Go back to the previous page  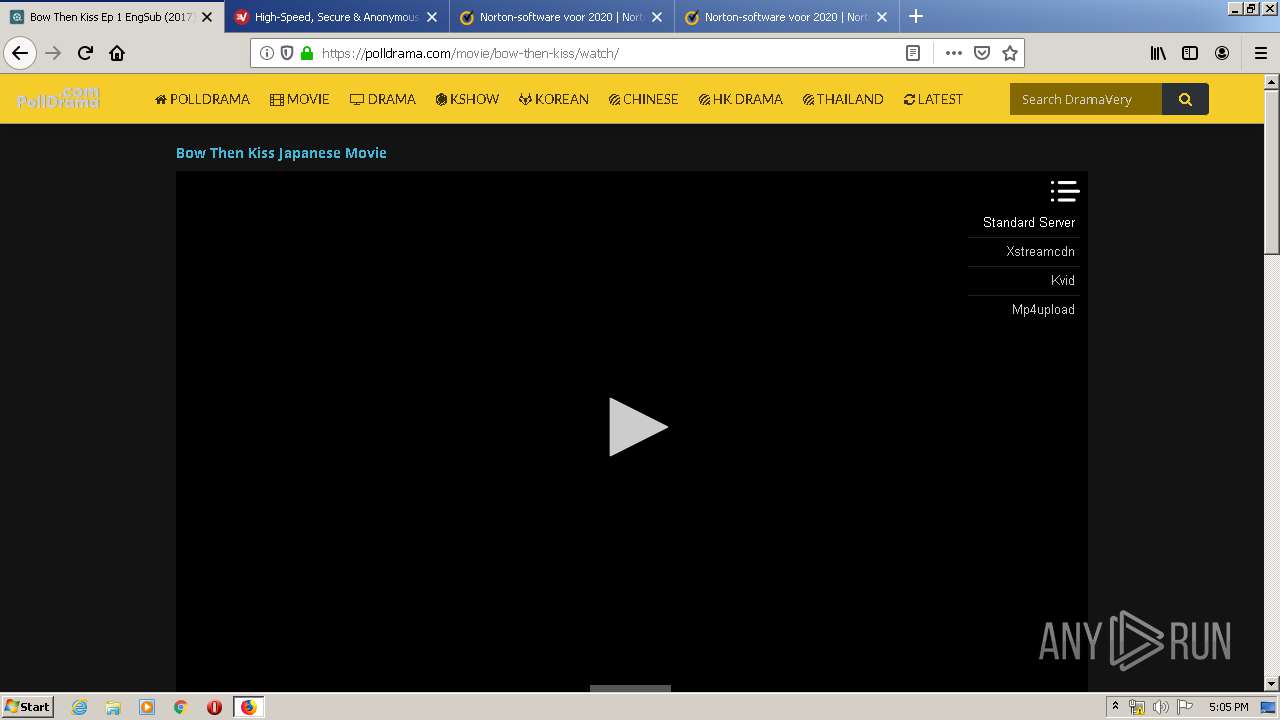(20, 53)
